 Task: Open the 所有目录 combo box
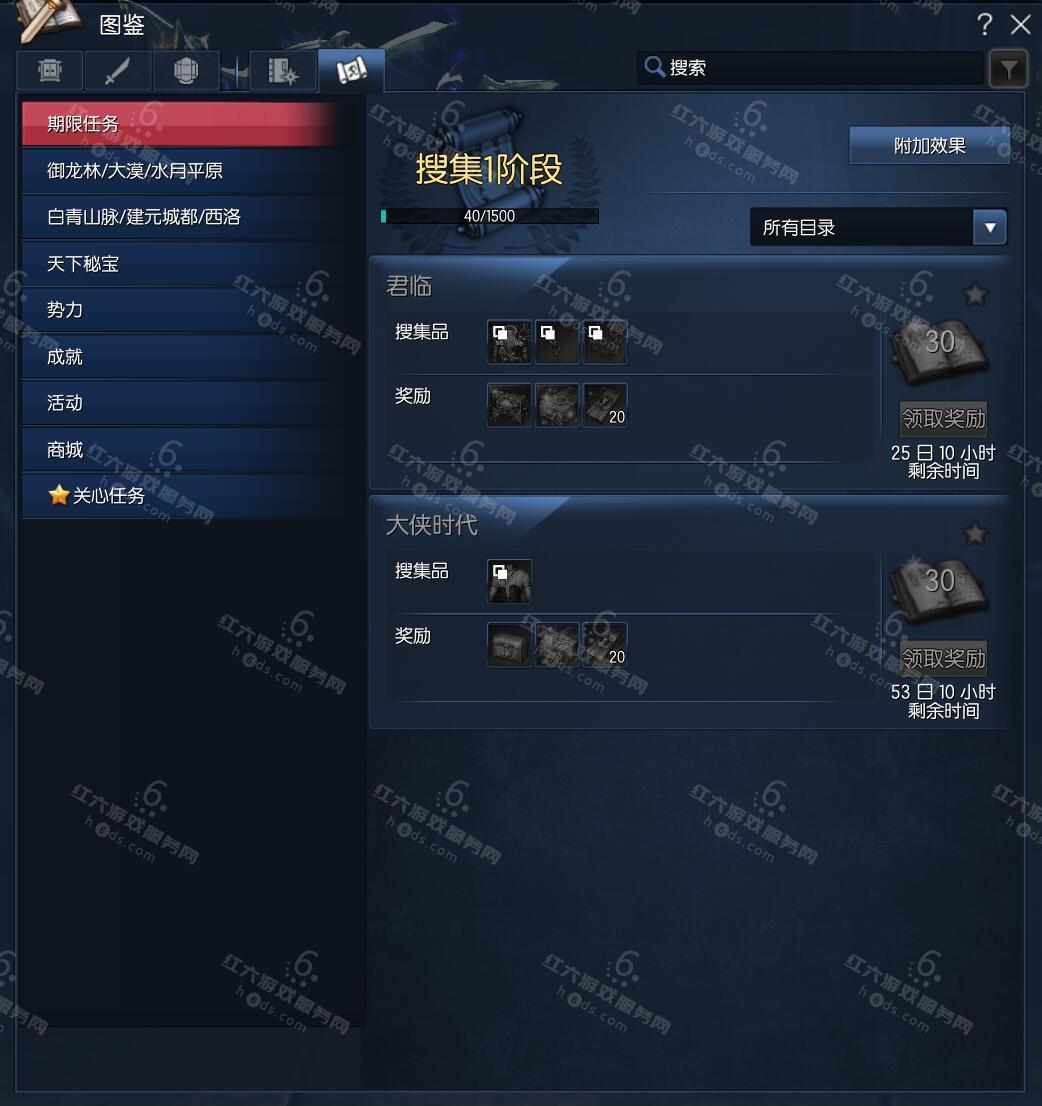(x=878, y=227)
